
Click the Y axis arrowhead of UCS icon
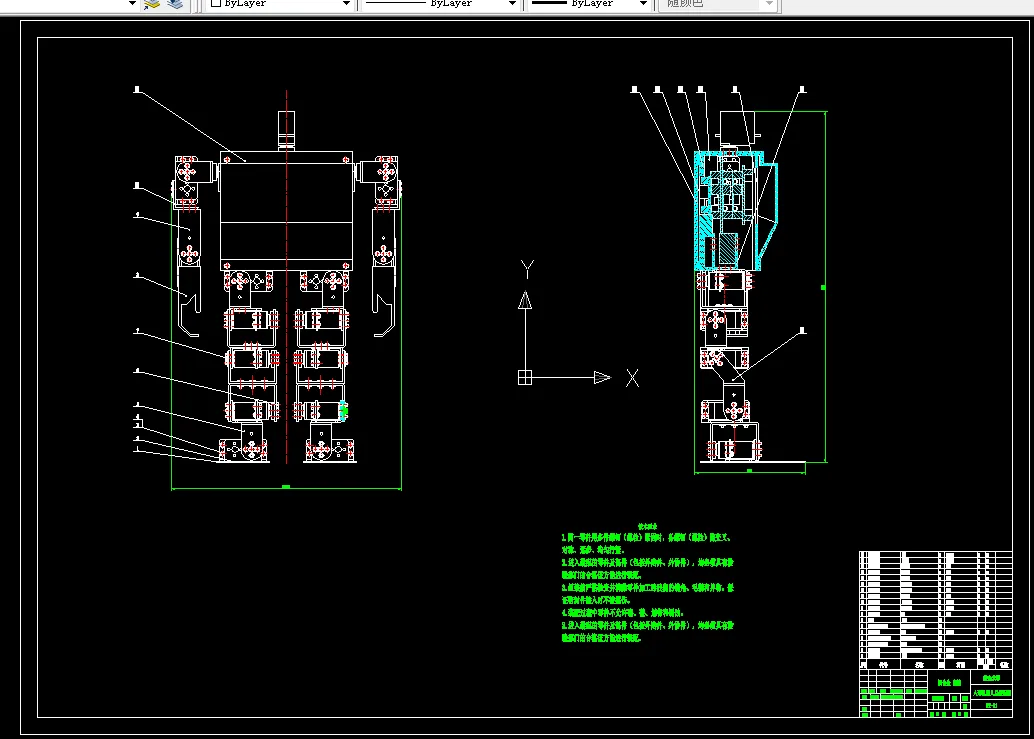pos(525,300)
